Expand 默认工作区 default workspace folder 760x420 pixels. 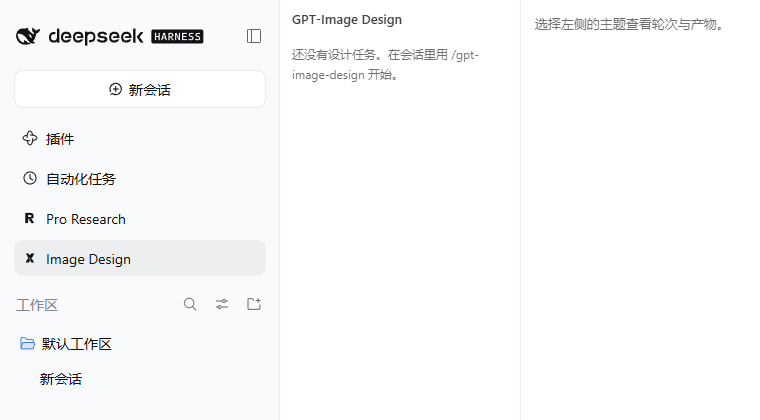coord(140,344)
